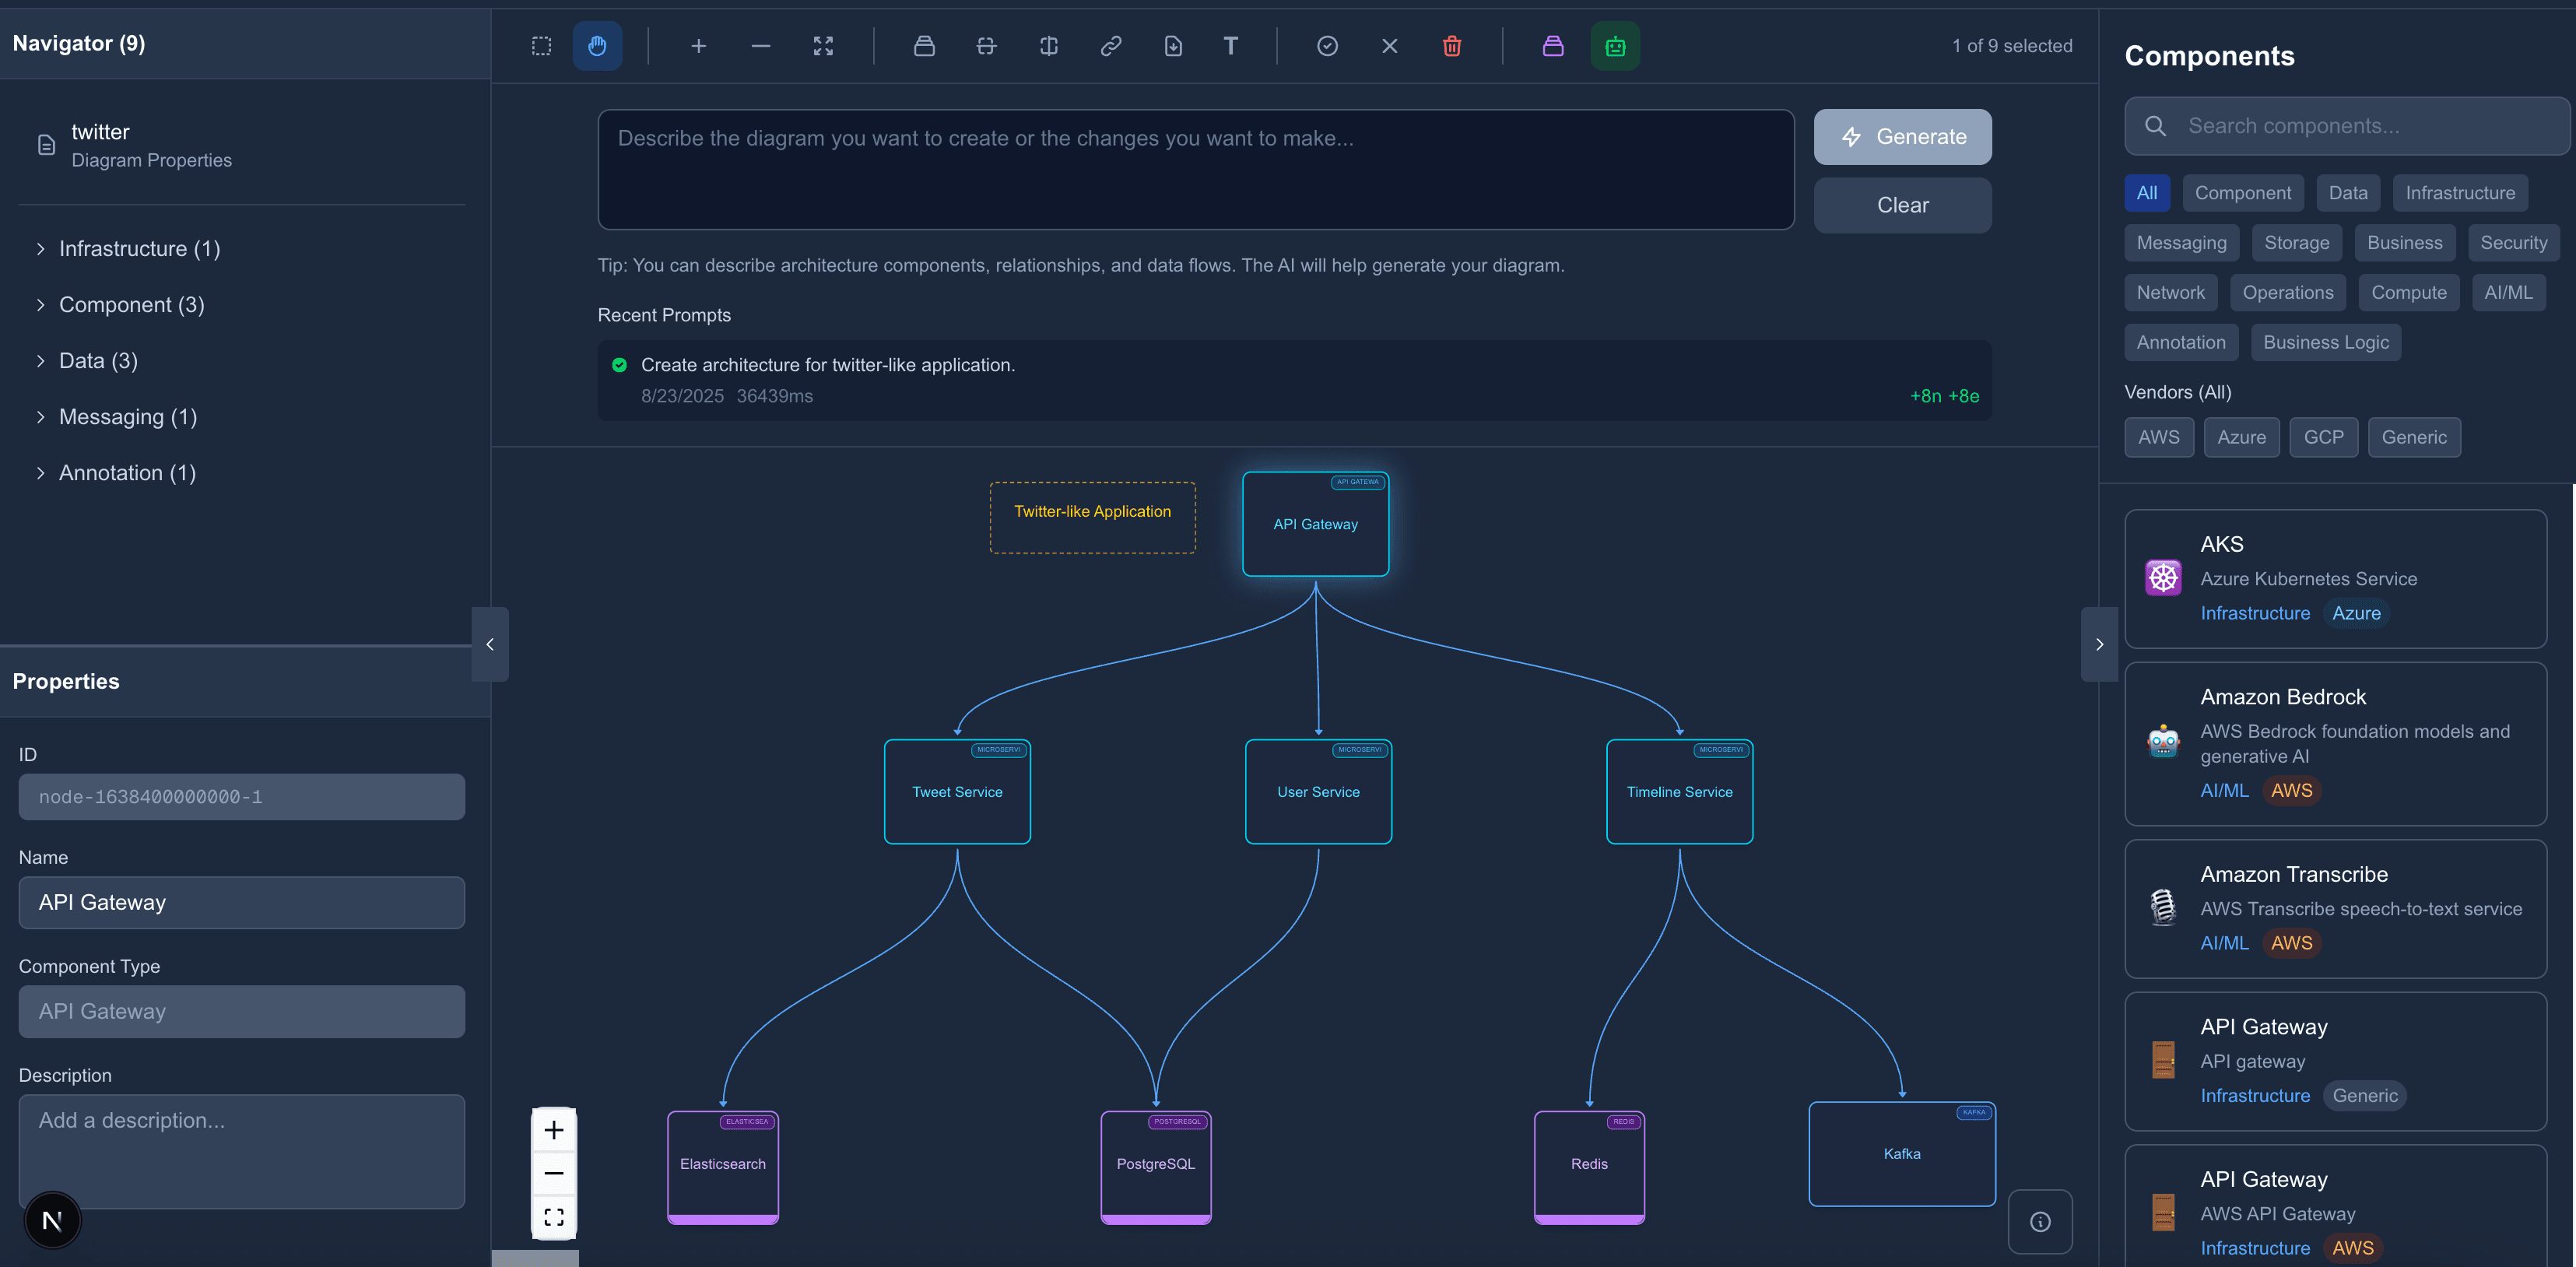Viewport: 2576px width, 1267px height.
Task: Select the All components tab
Action: click(x=2147, y=192)
